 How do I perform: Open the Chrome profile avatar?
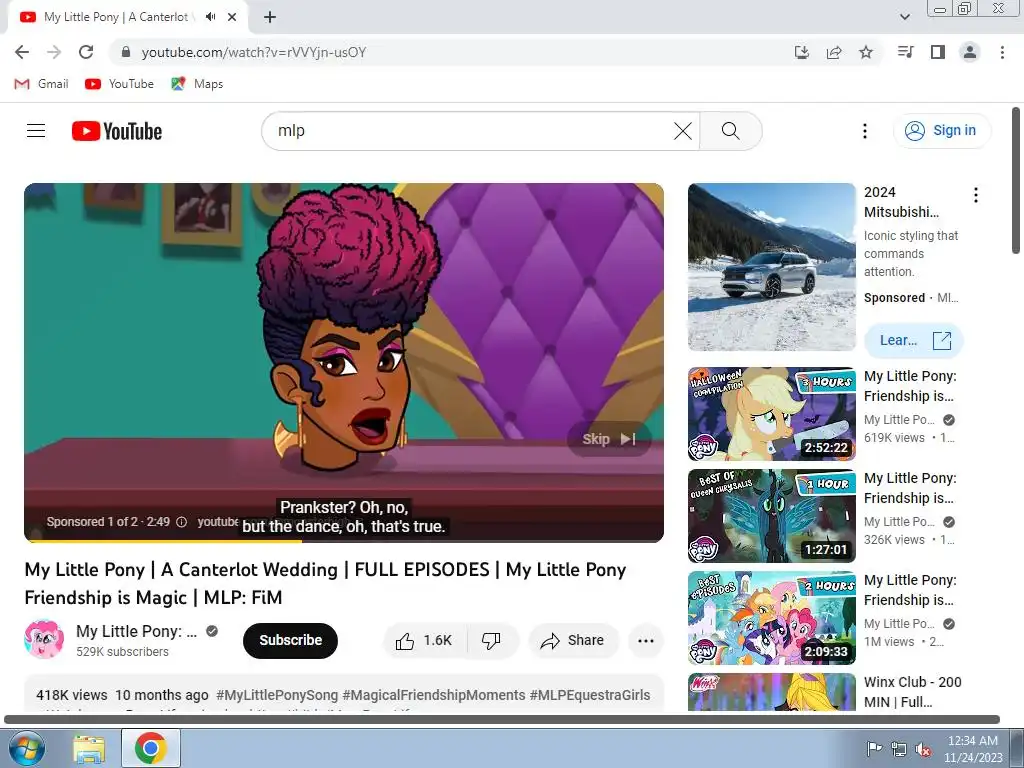[x=970, y=52]
